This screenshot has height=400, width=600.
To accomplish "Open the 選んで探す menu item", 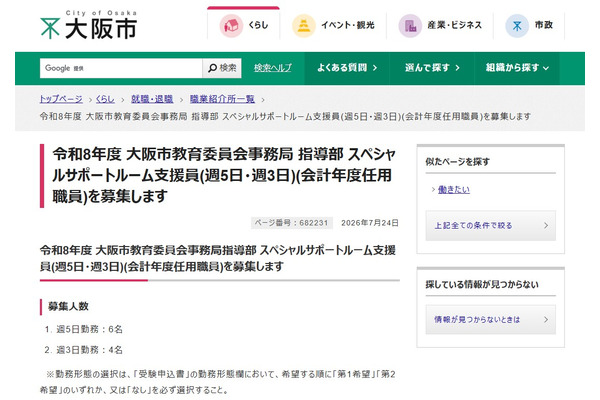I will [432, 68].
